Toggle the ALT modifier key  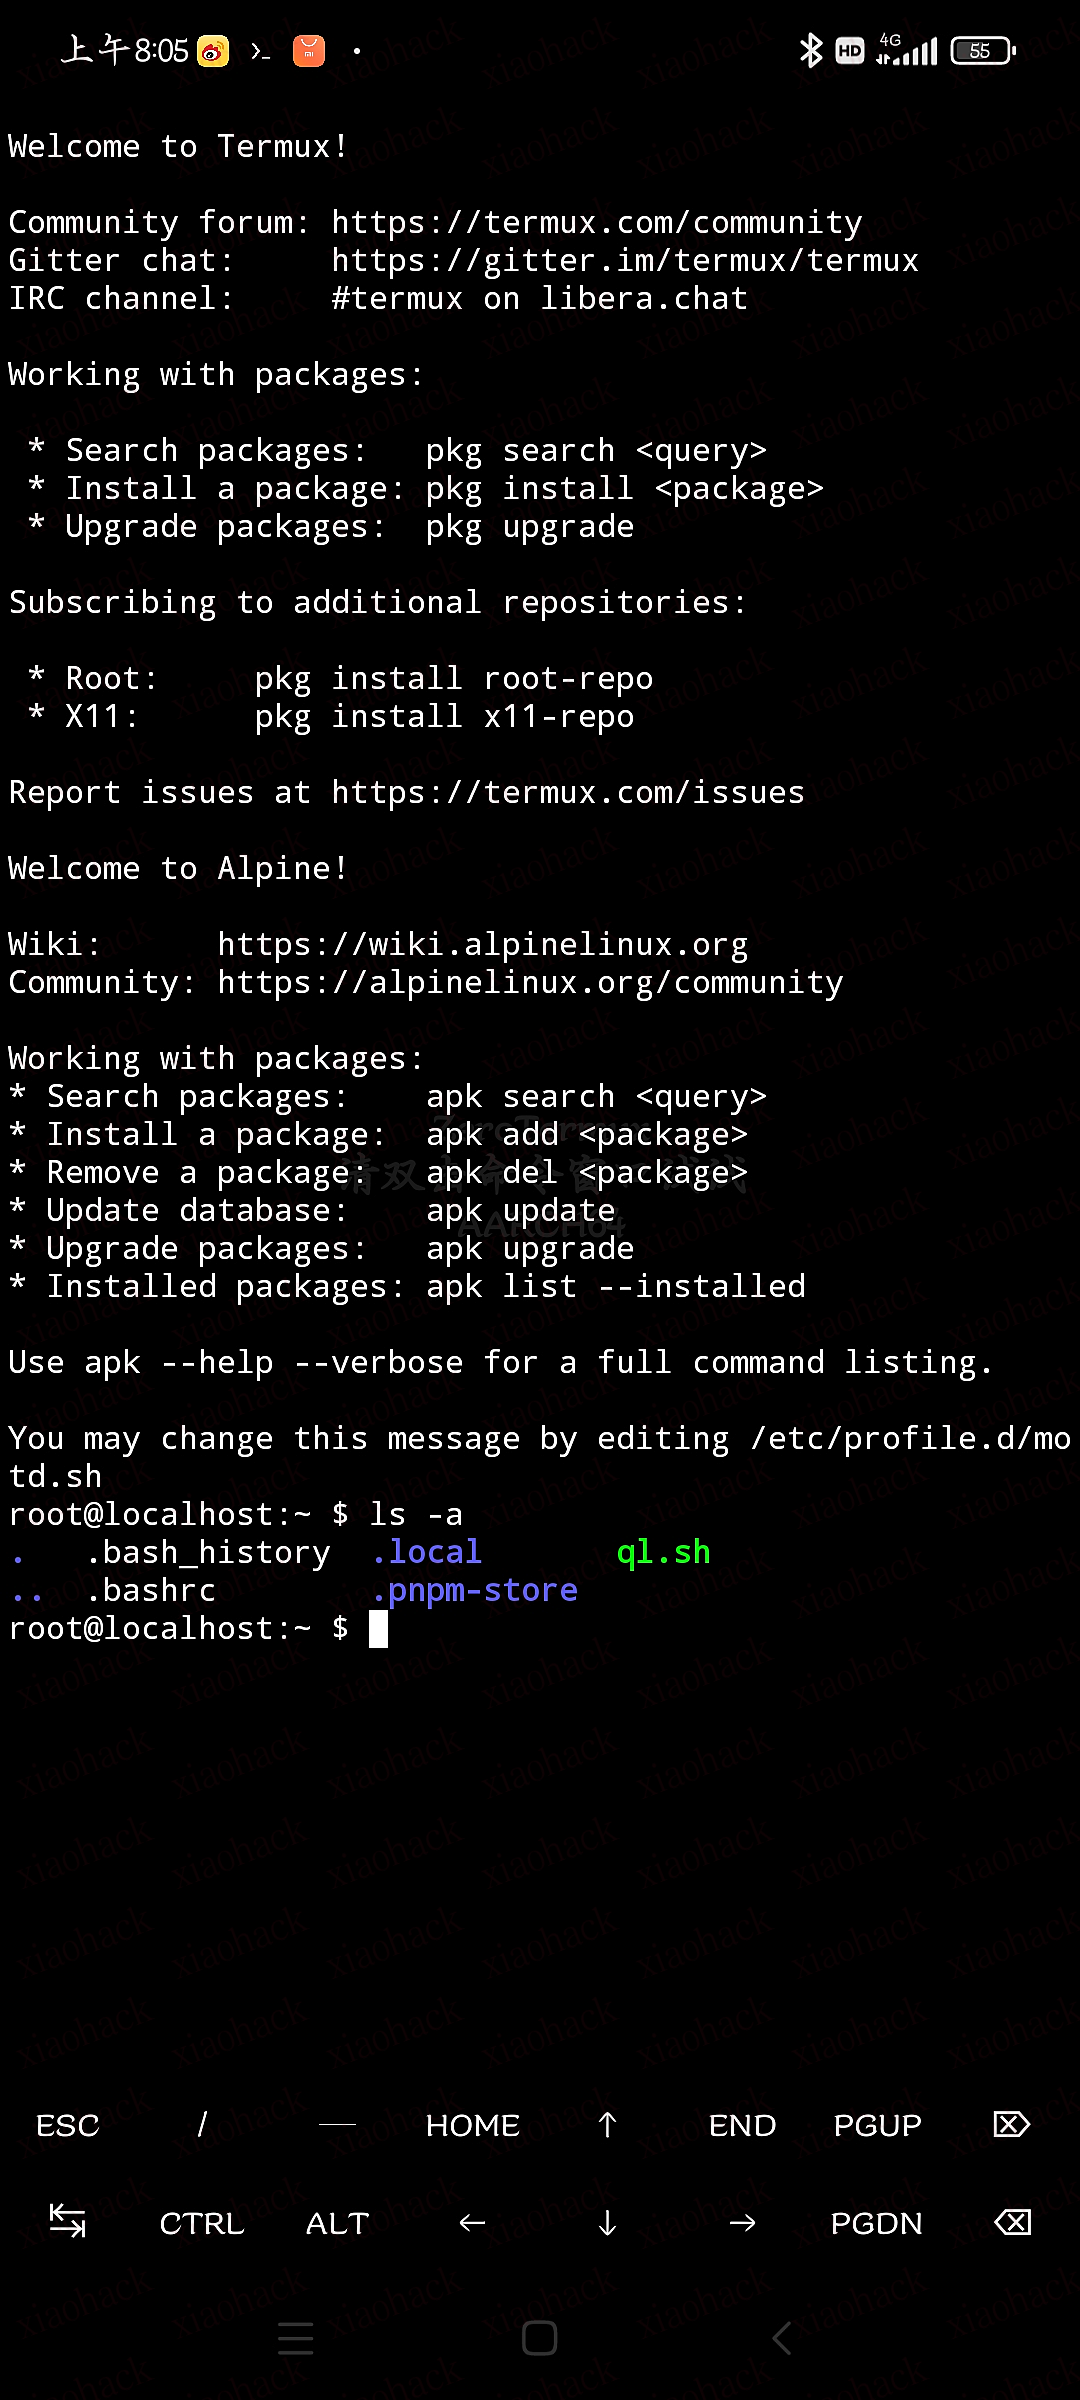[x=337, y=2223]
